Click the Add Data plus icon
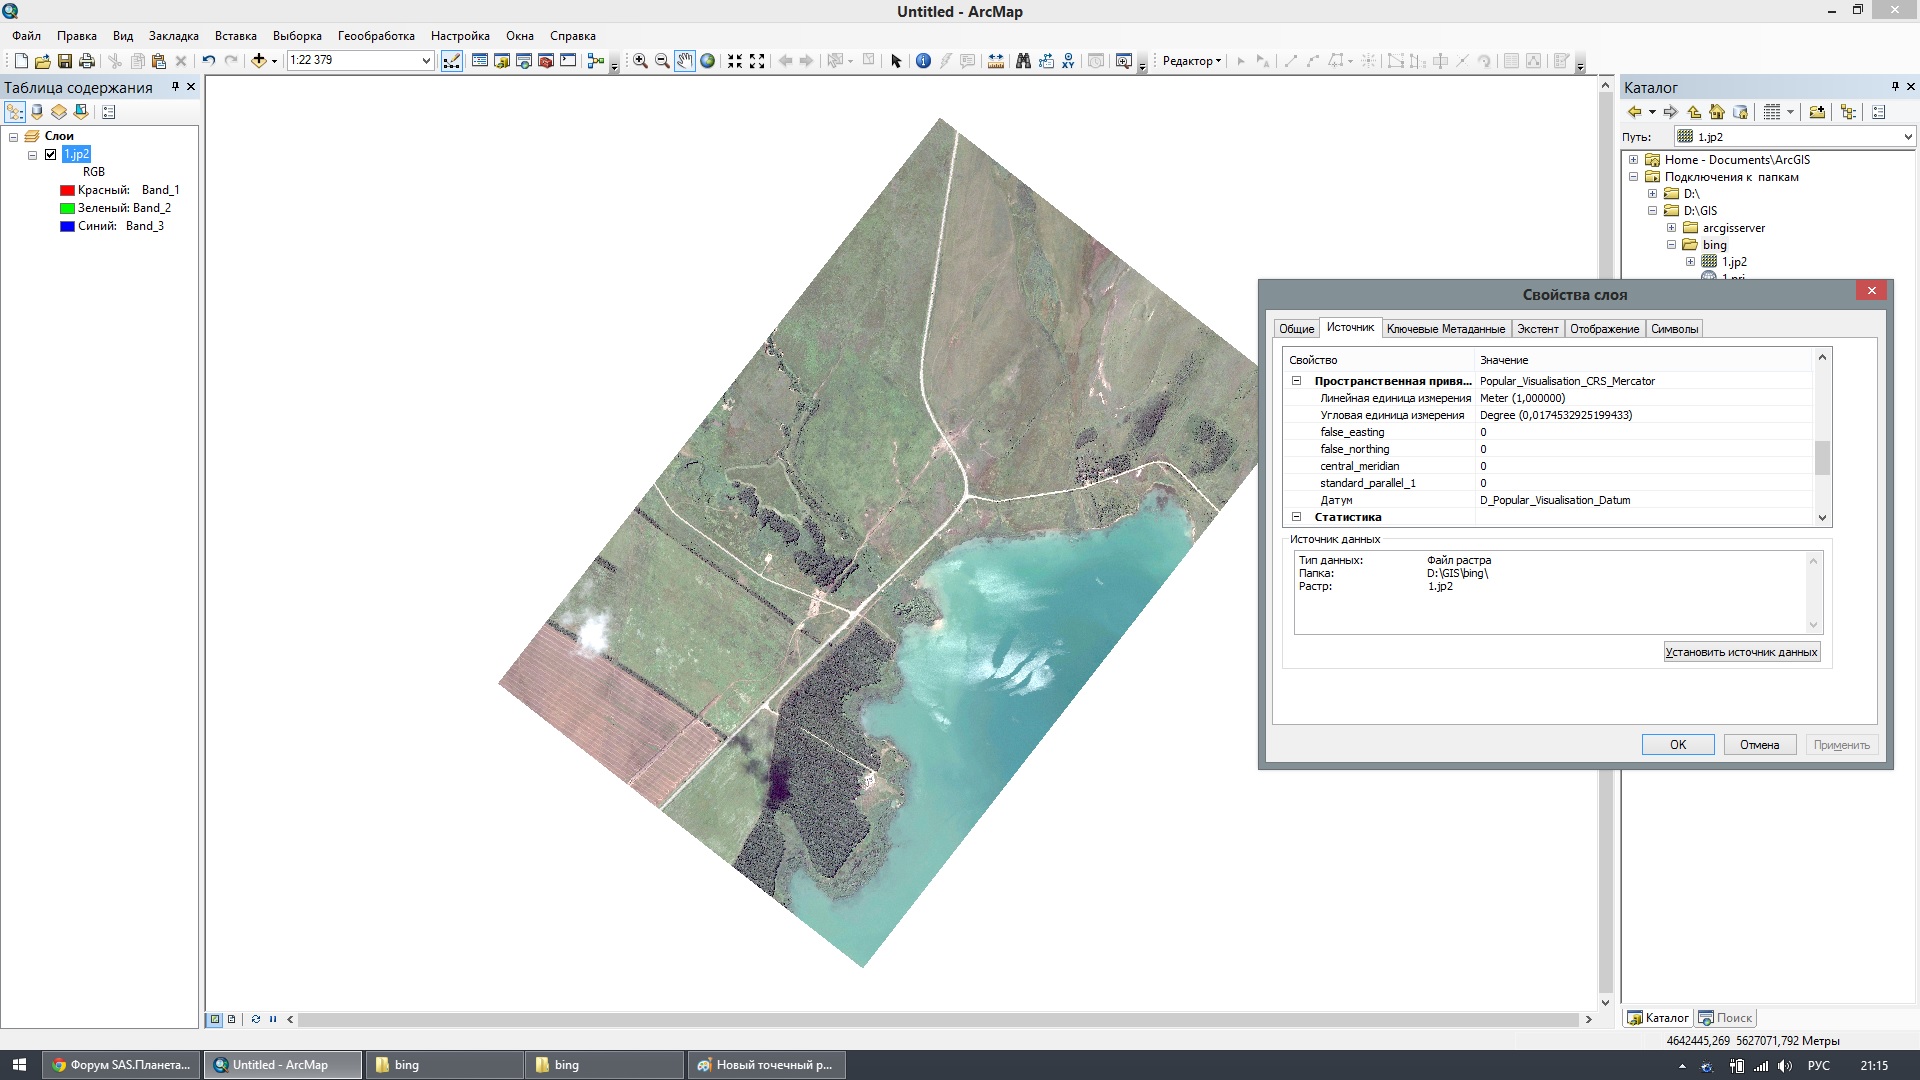Viewport: 1920px width, 1080px height. 258,61
